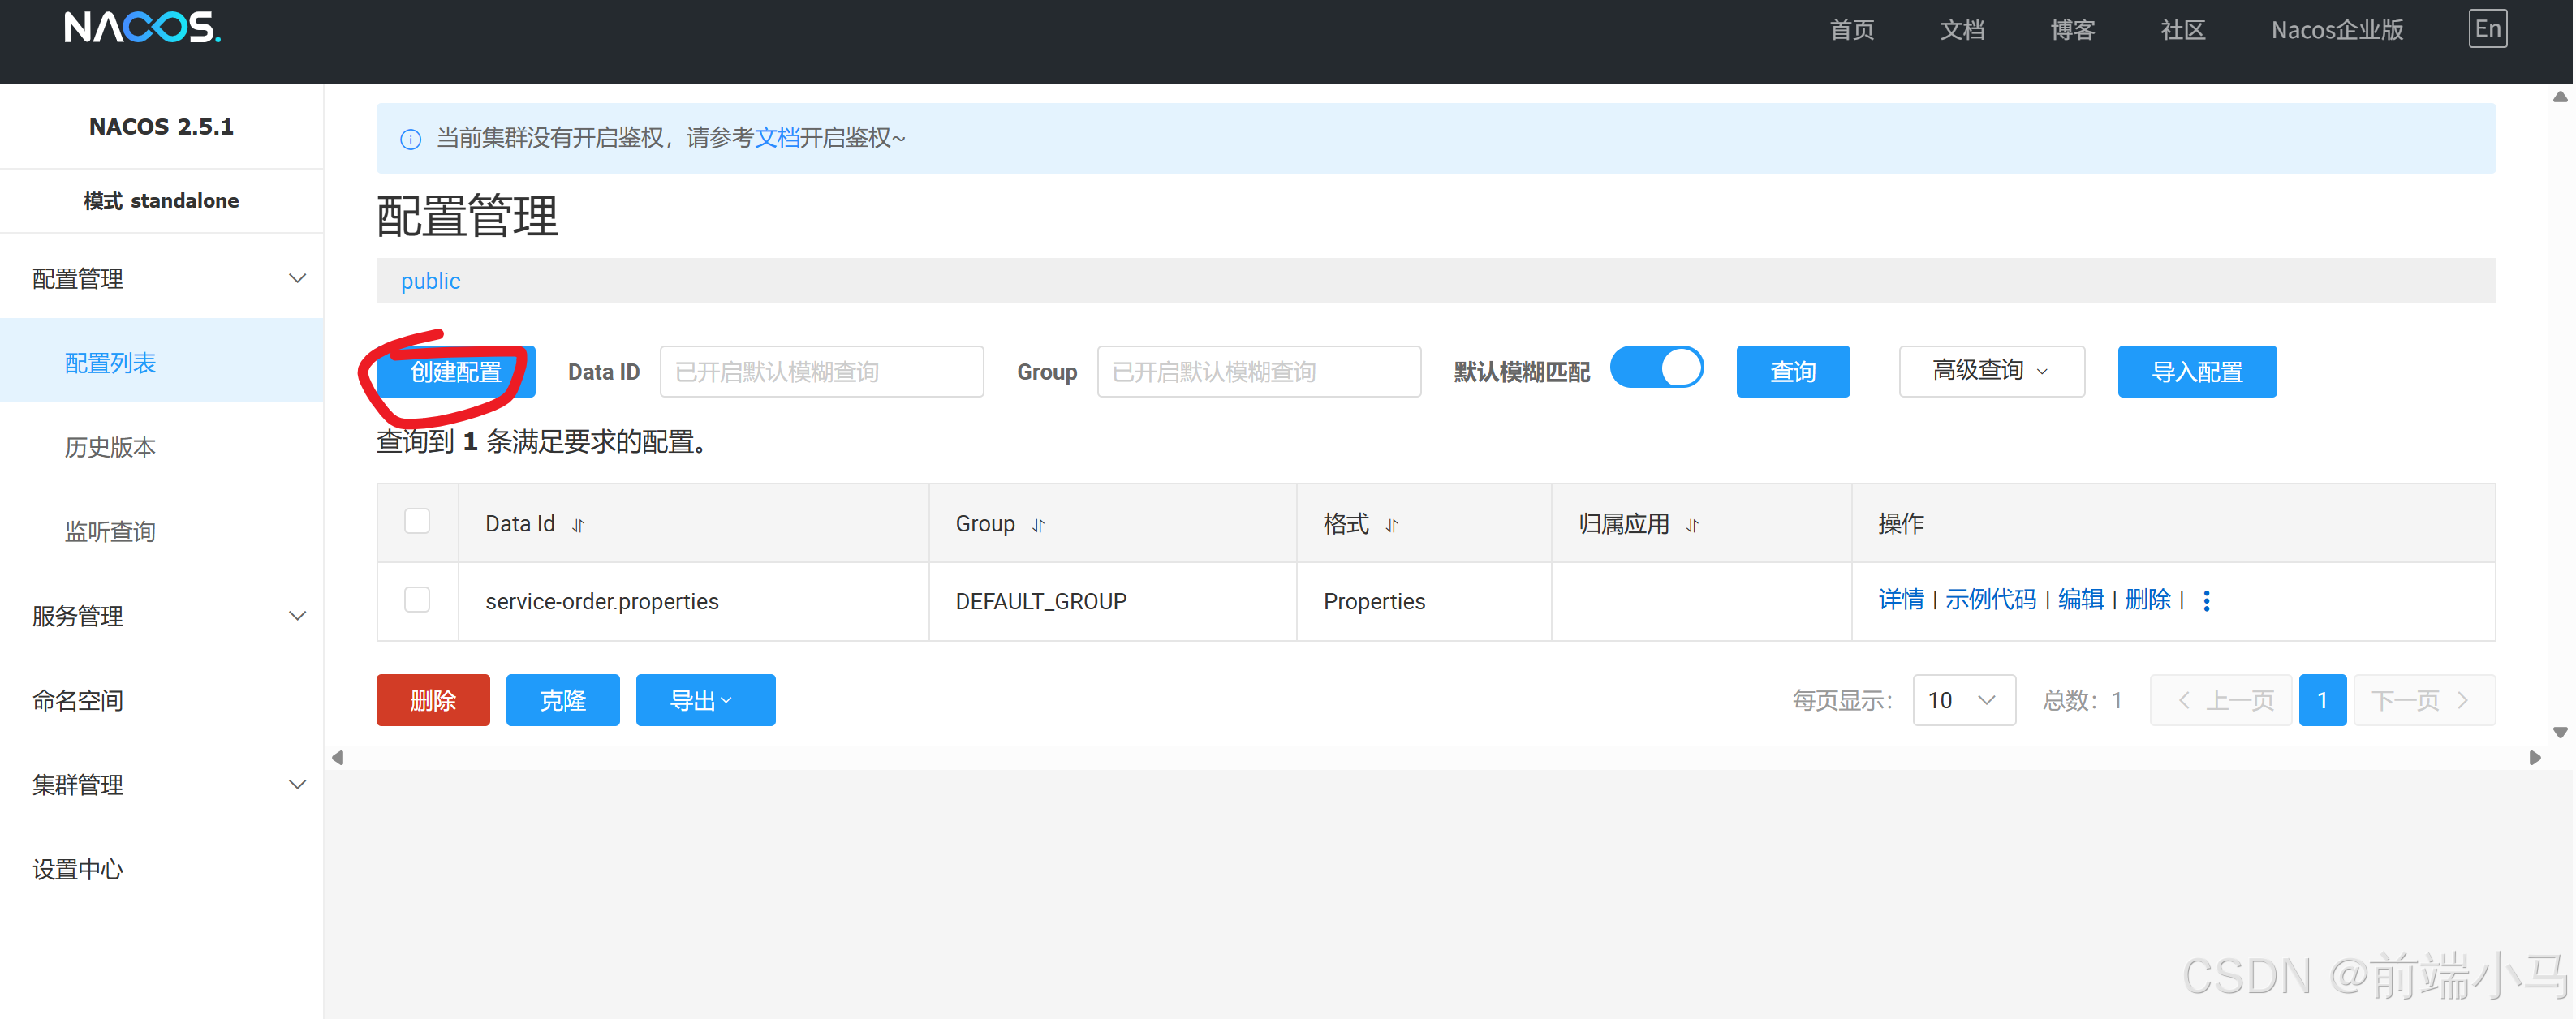Click the vertical scrollbar down arrow
The height and width of the screenshot is (1019, 2576).
pos(2559,732)
